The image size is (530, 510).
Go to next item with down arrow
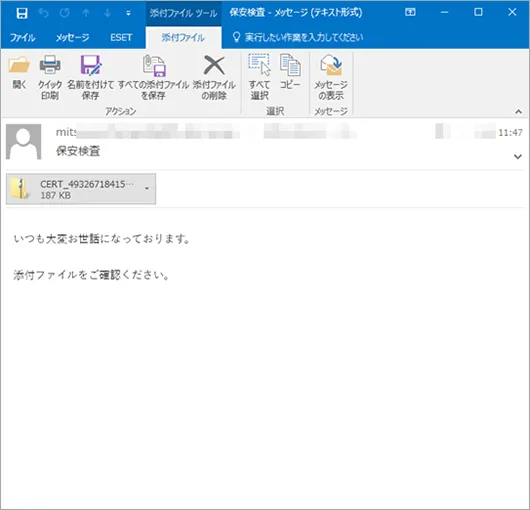click(107, 13)
